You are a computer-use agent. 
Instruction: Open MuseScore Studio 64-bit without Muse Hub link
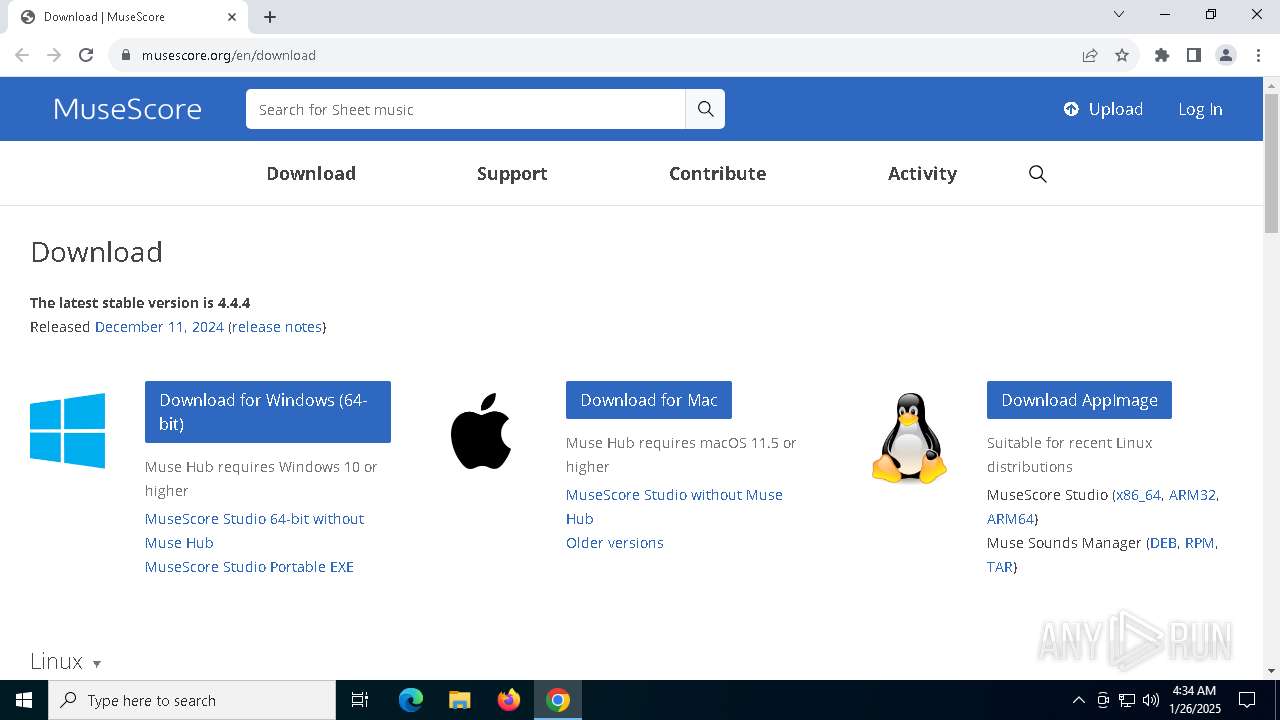pyautogui.click(x=254, y=531)
